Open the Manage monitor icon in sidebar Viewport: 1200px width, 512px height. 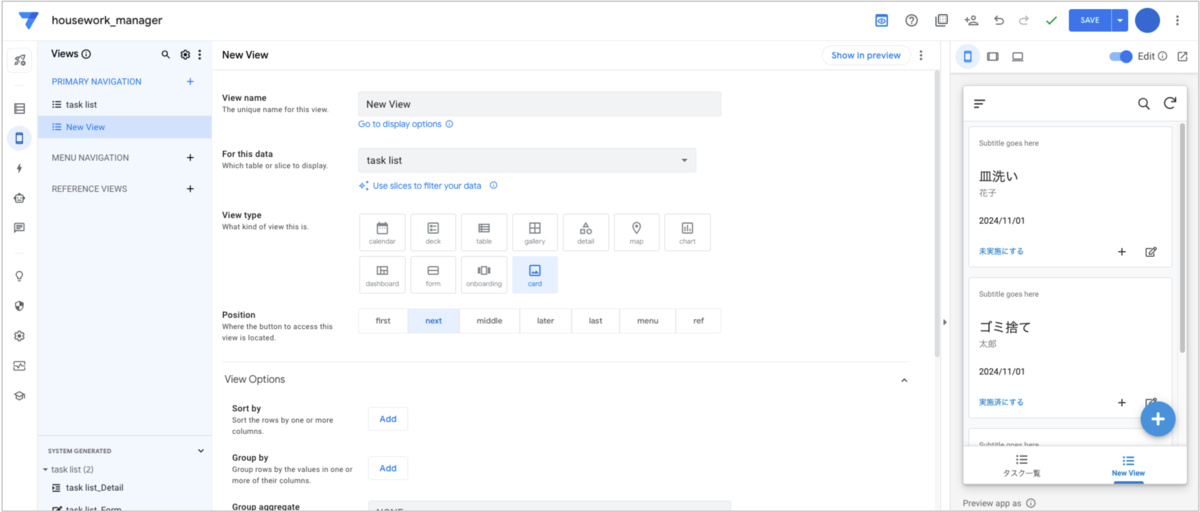click(19, 366)
